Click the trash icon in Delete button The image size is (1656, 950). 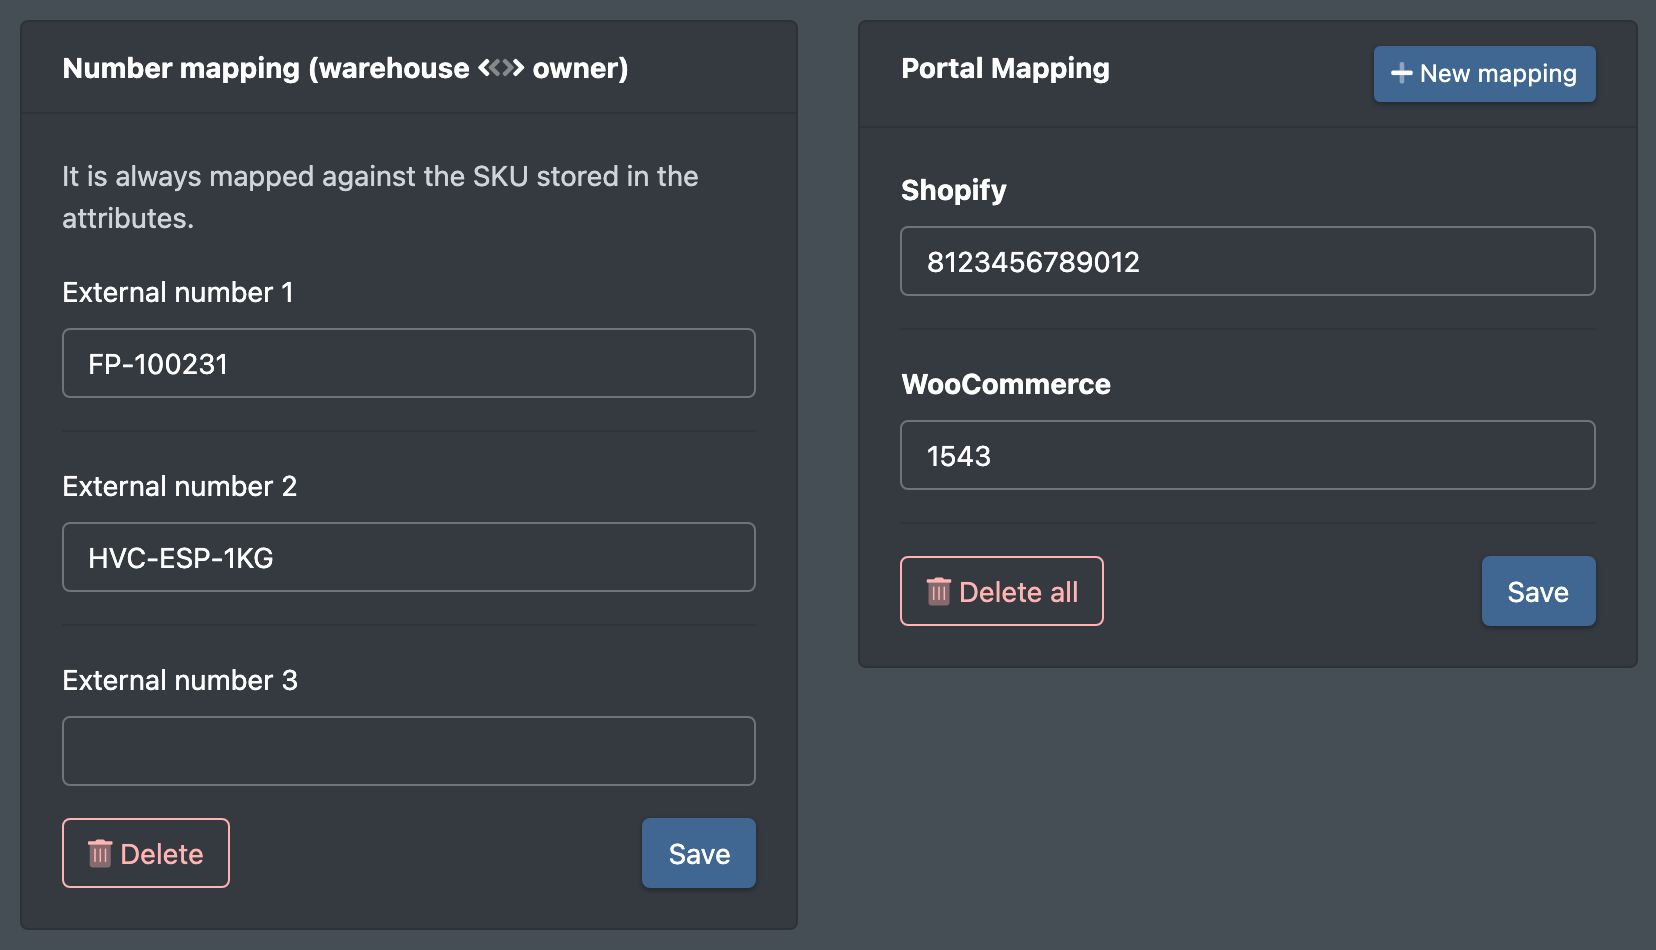coord(100,853)
